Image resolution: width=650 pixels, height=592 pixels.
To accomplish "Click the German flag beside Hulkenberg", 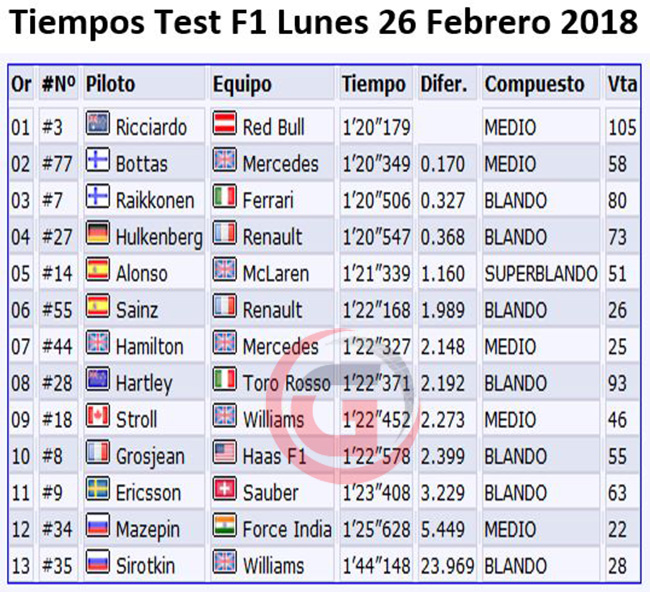I will pos(97,233).
